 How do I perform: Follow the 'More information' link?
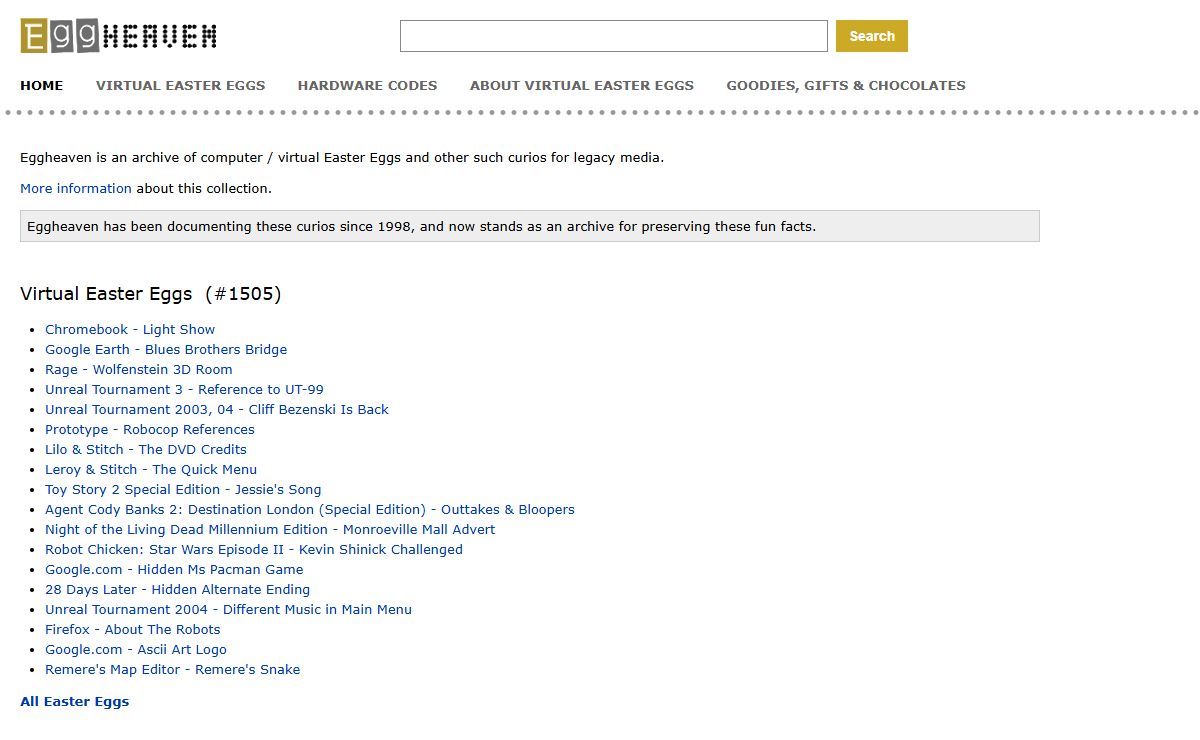76,188
